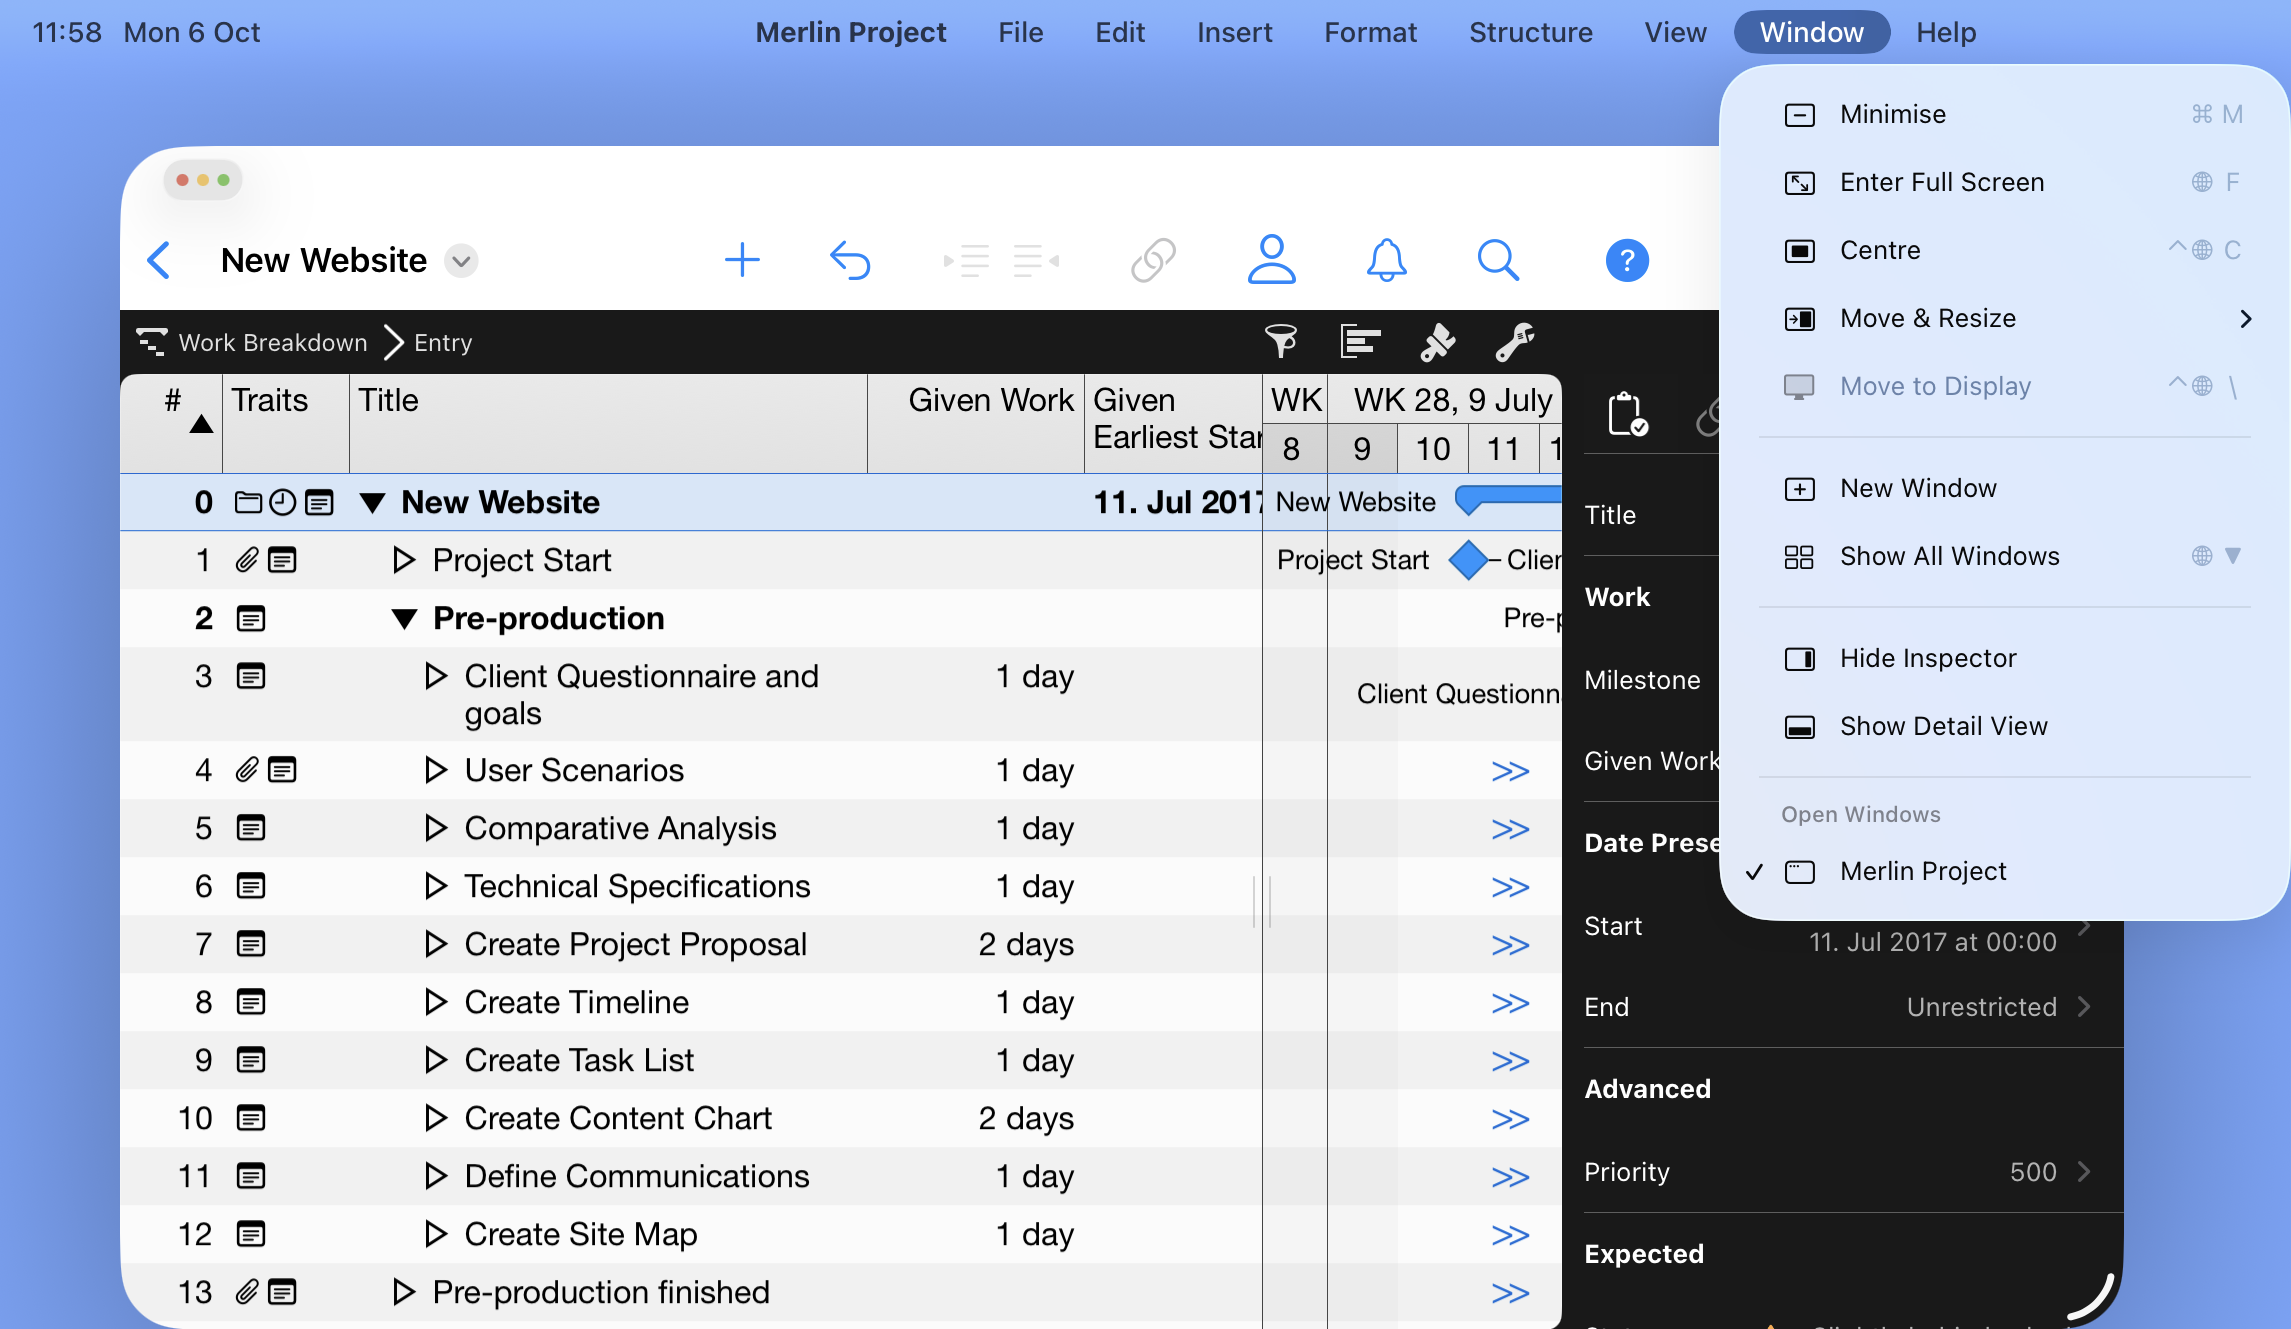2291x1329 pixels.
Task: Click the Undo arrow toolbar icon
Action: [850, 260]
